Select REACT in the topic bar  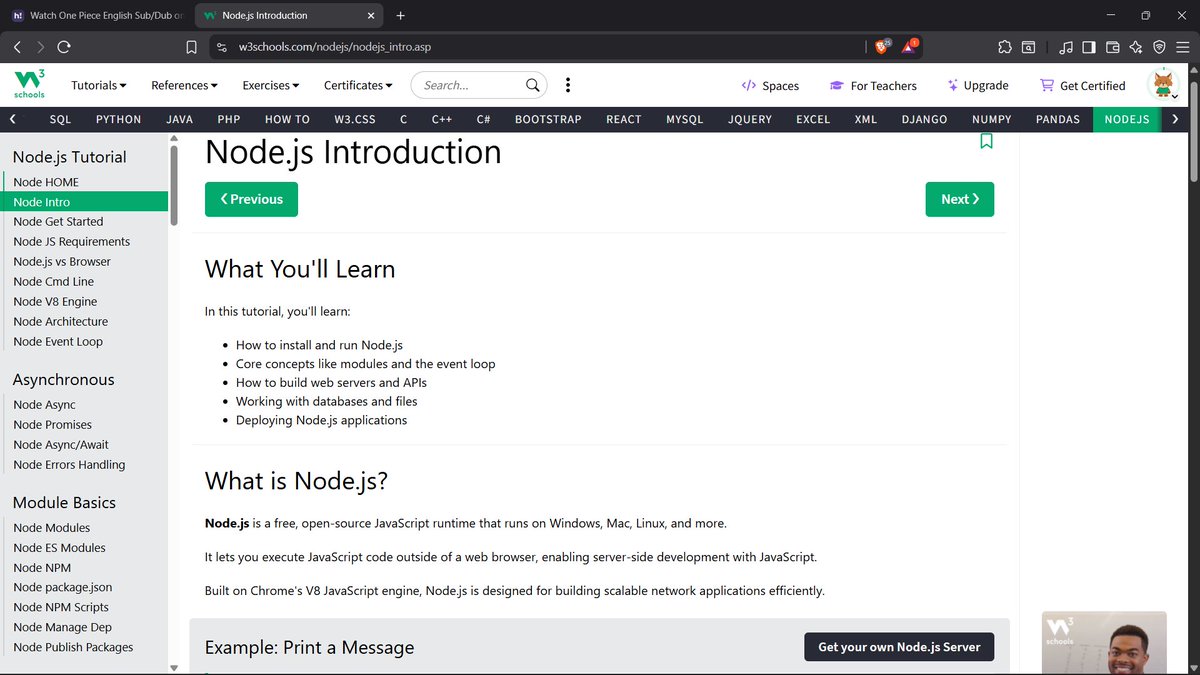pos(624,119)
